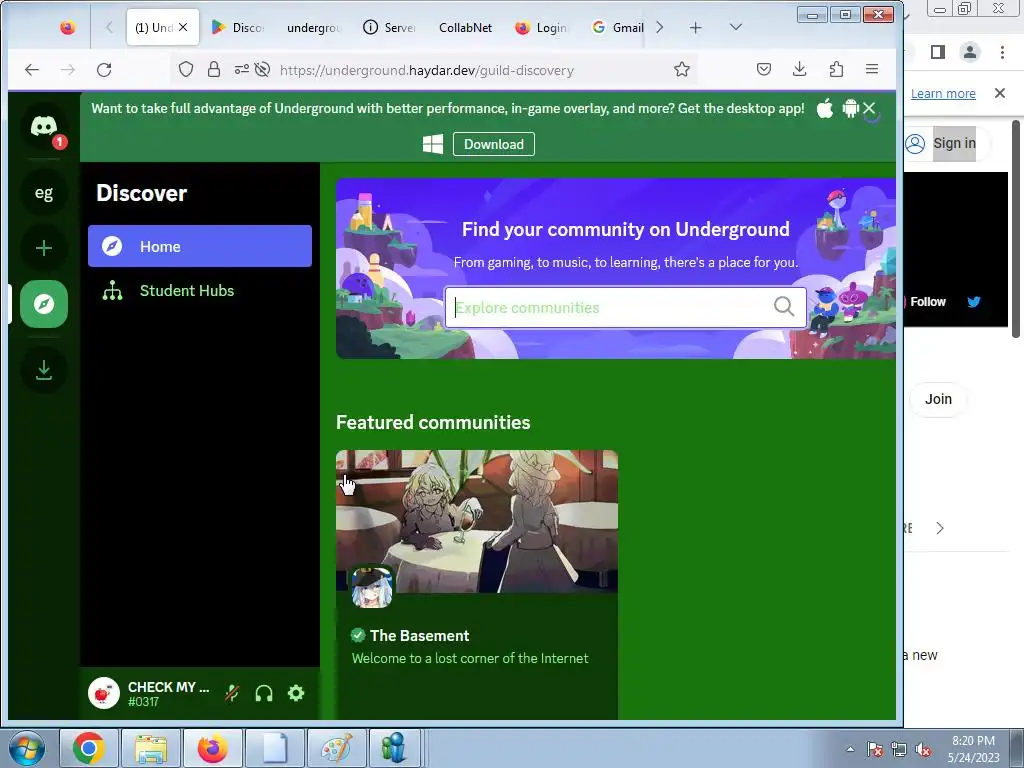Open a new tab with plus button
The image size is (1024, 768).
click(696, 27)
